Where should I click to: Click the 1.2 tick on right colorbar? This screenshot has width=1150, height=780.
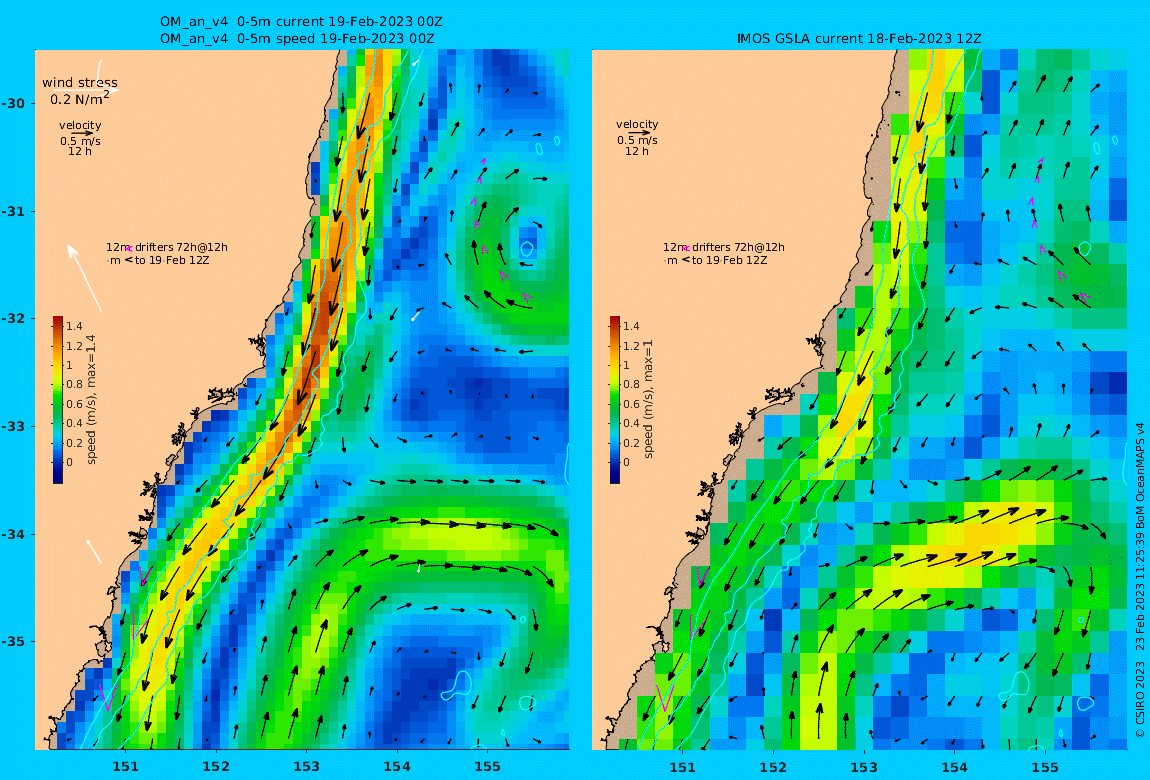[631, 345]
